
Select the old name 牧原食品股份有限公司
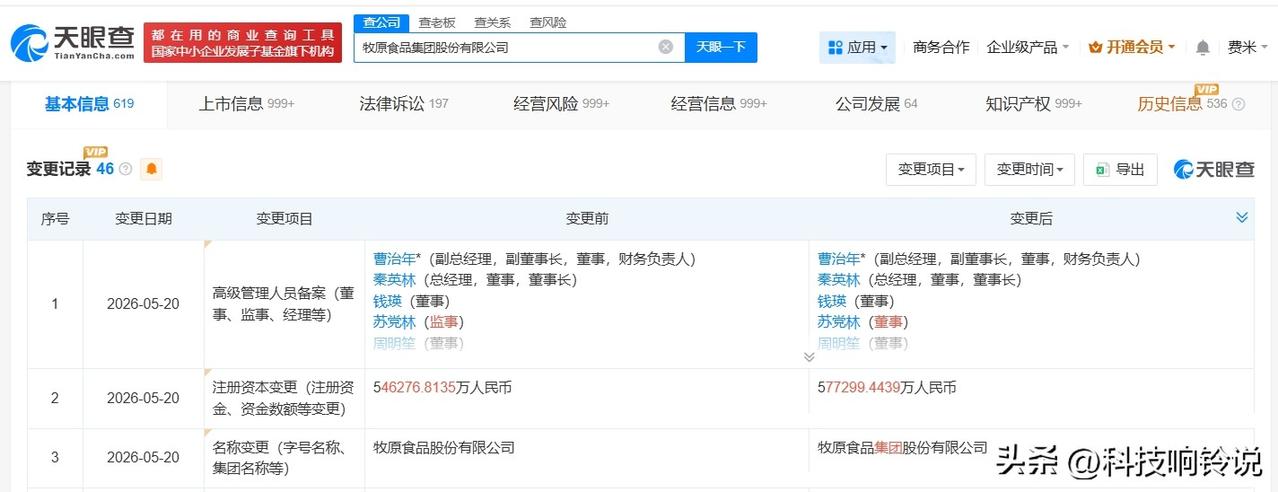pos(443,447)
